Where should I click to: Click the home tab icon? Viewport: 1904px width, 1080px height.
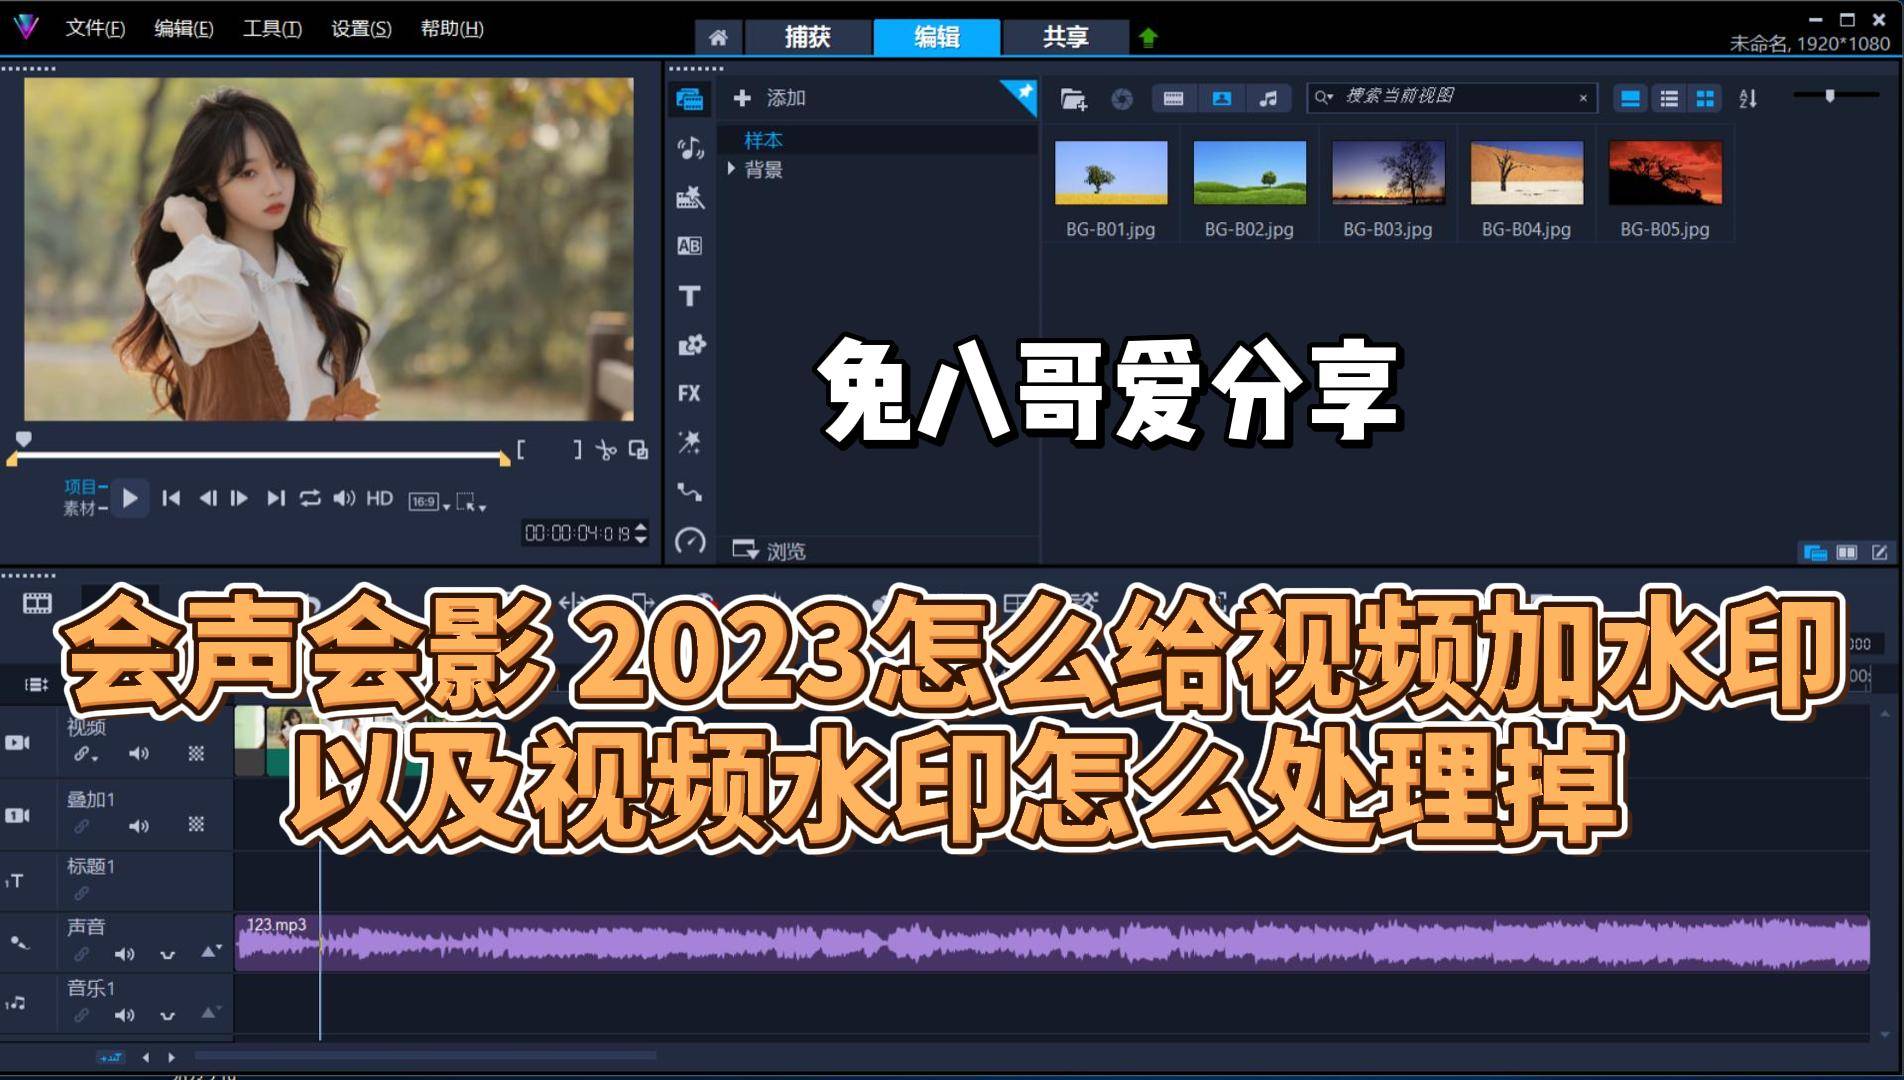click(x=718, y=37)
